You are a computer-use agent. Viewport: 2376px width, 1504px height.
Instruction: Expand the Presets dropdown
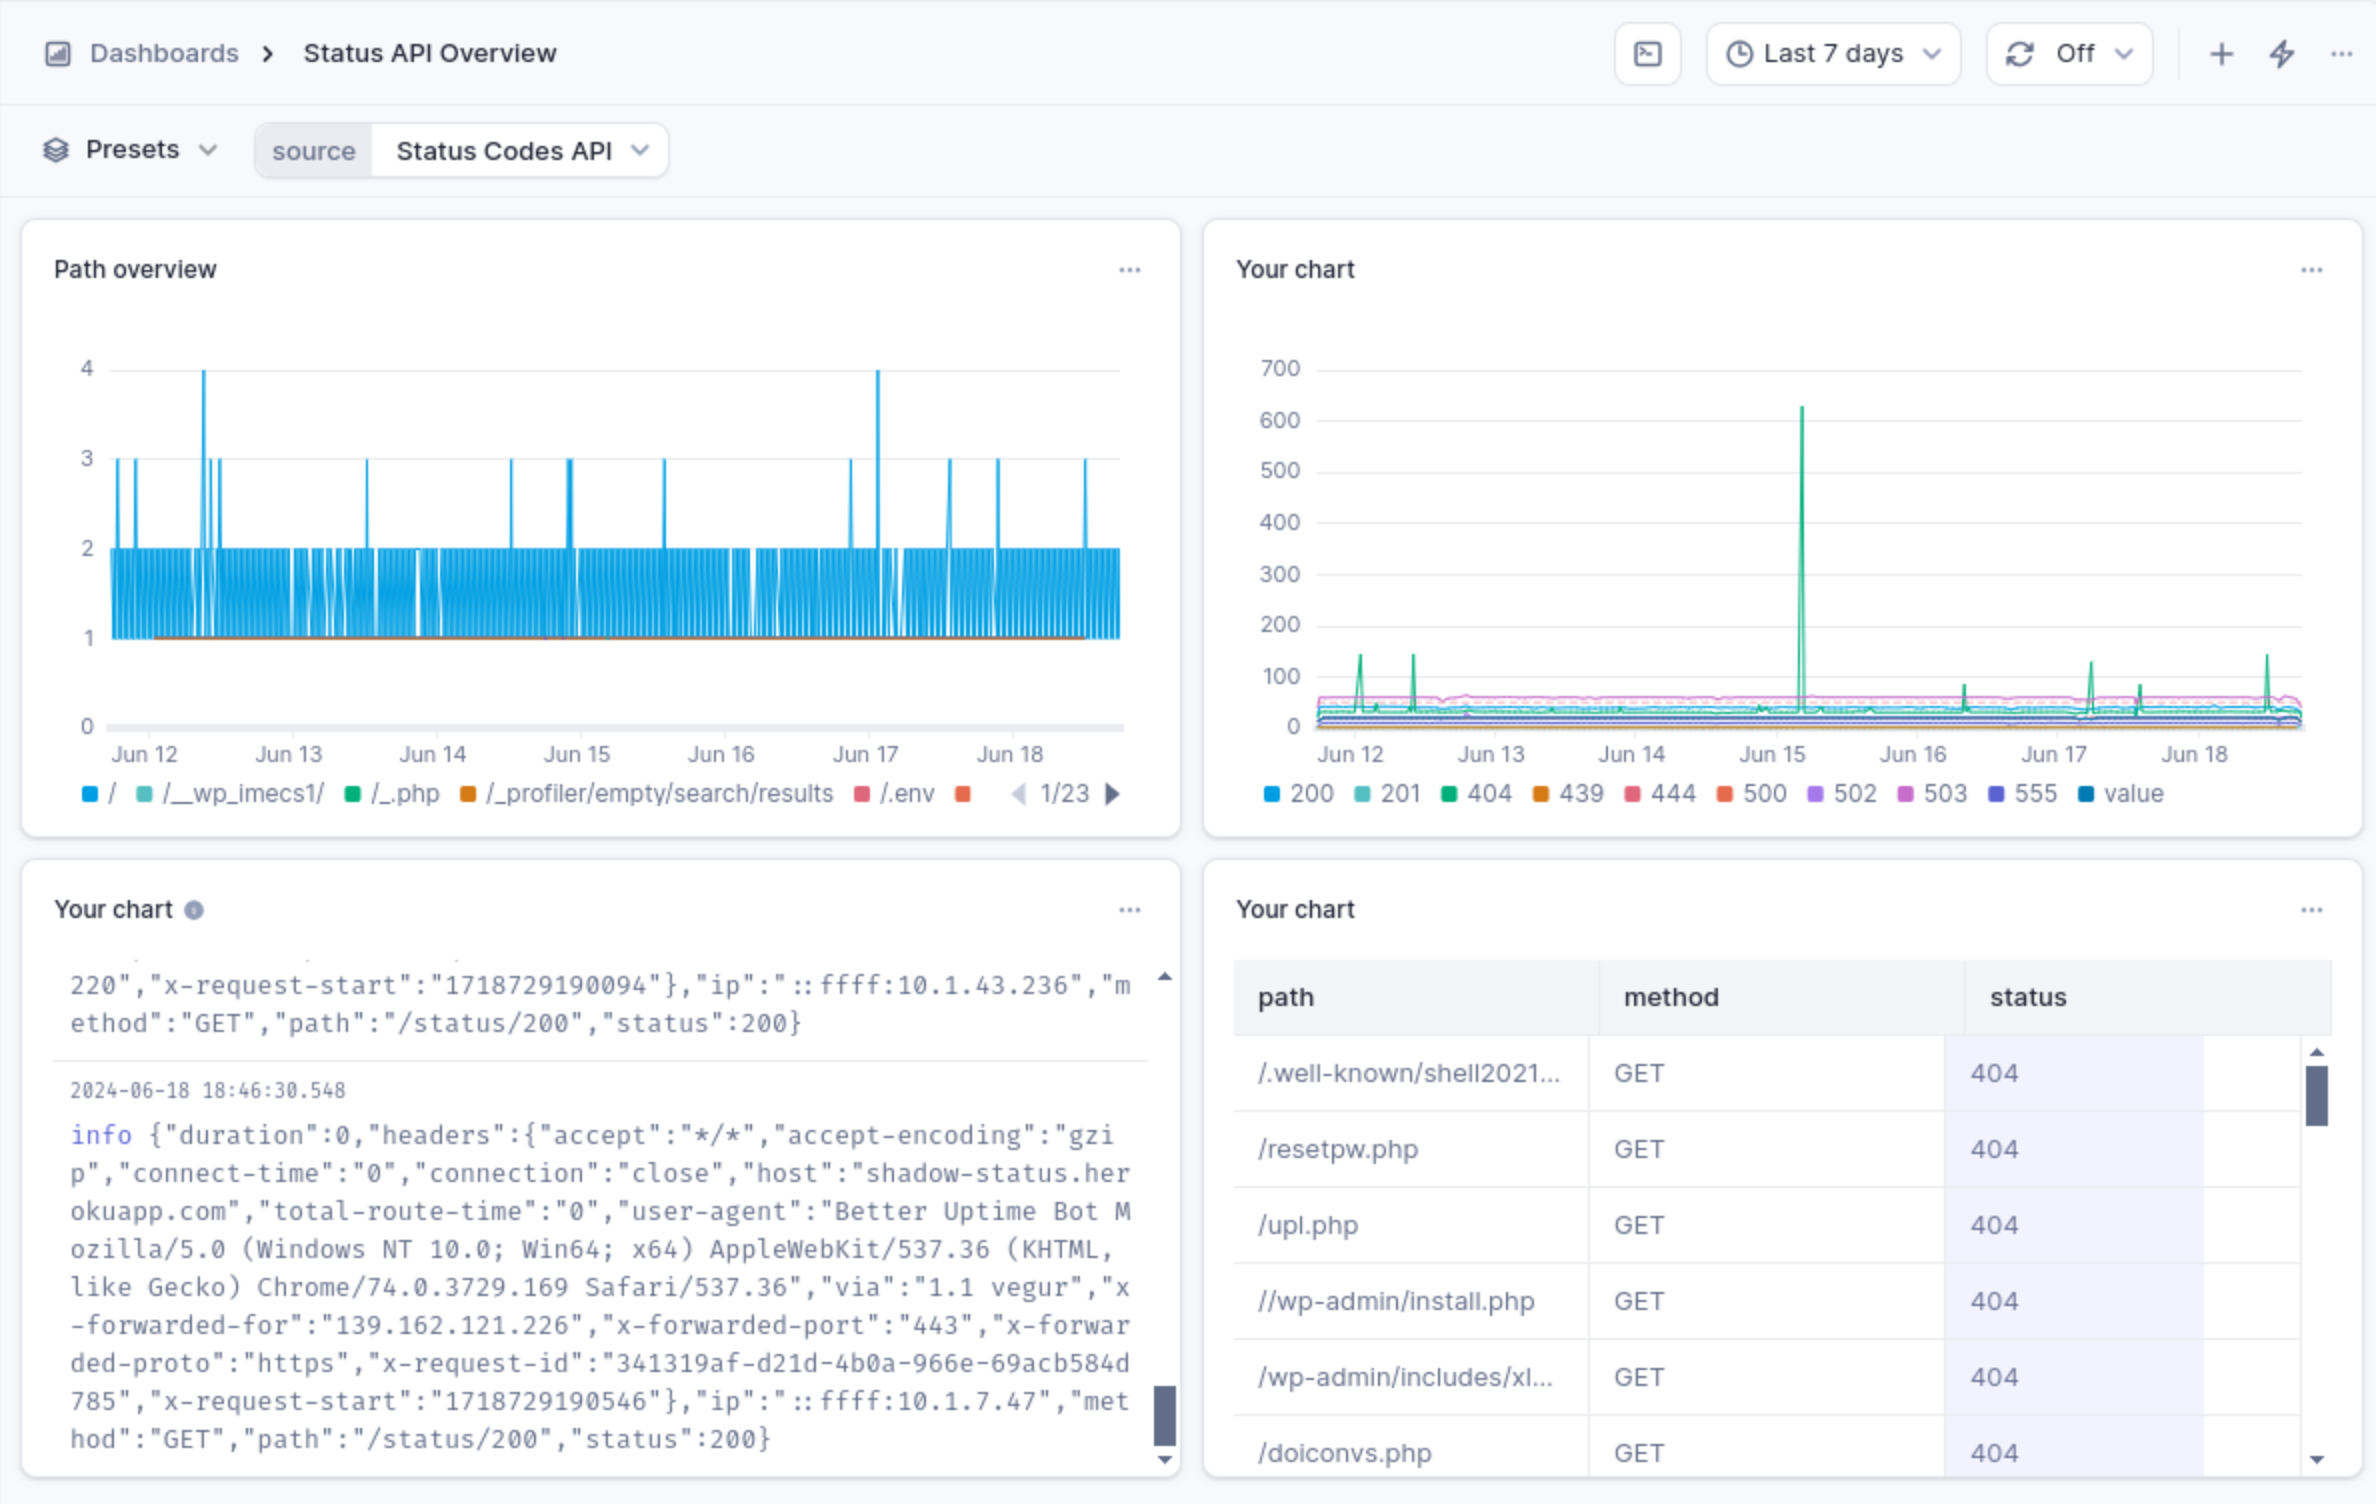tap(130, 150)
